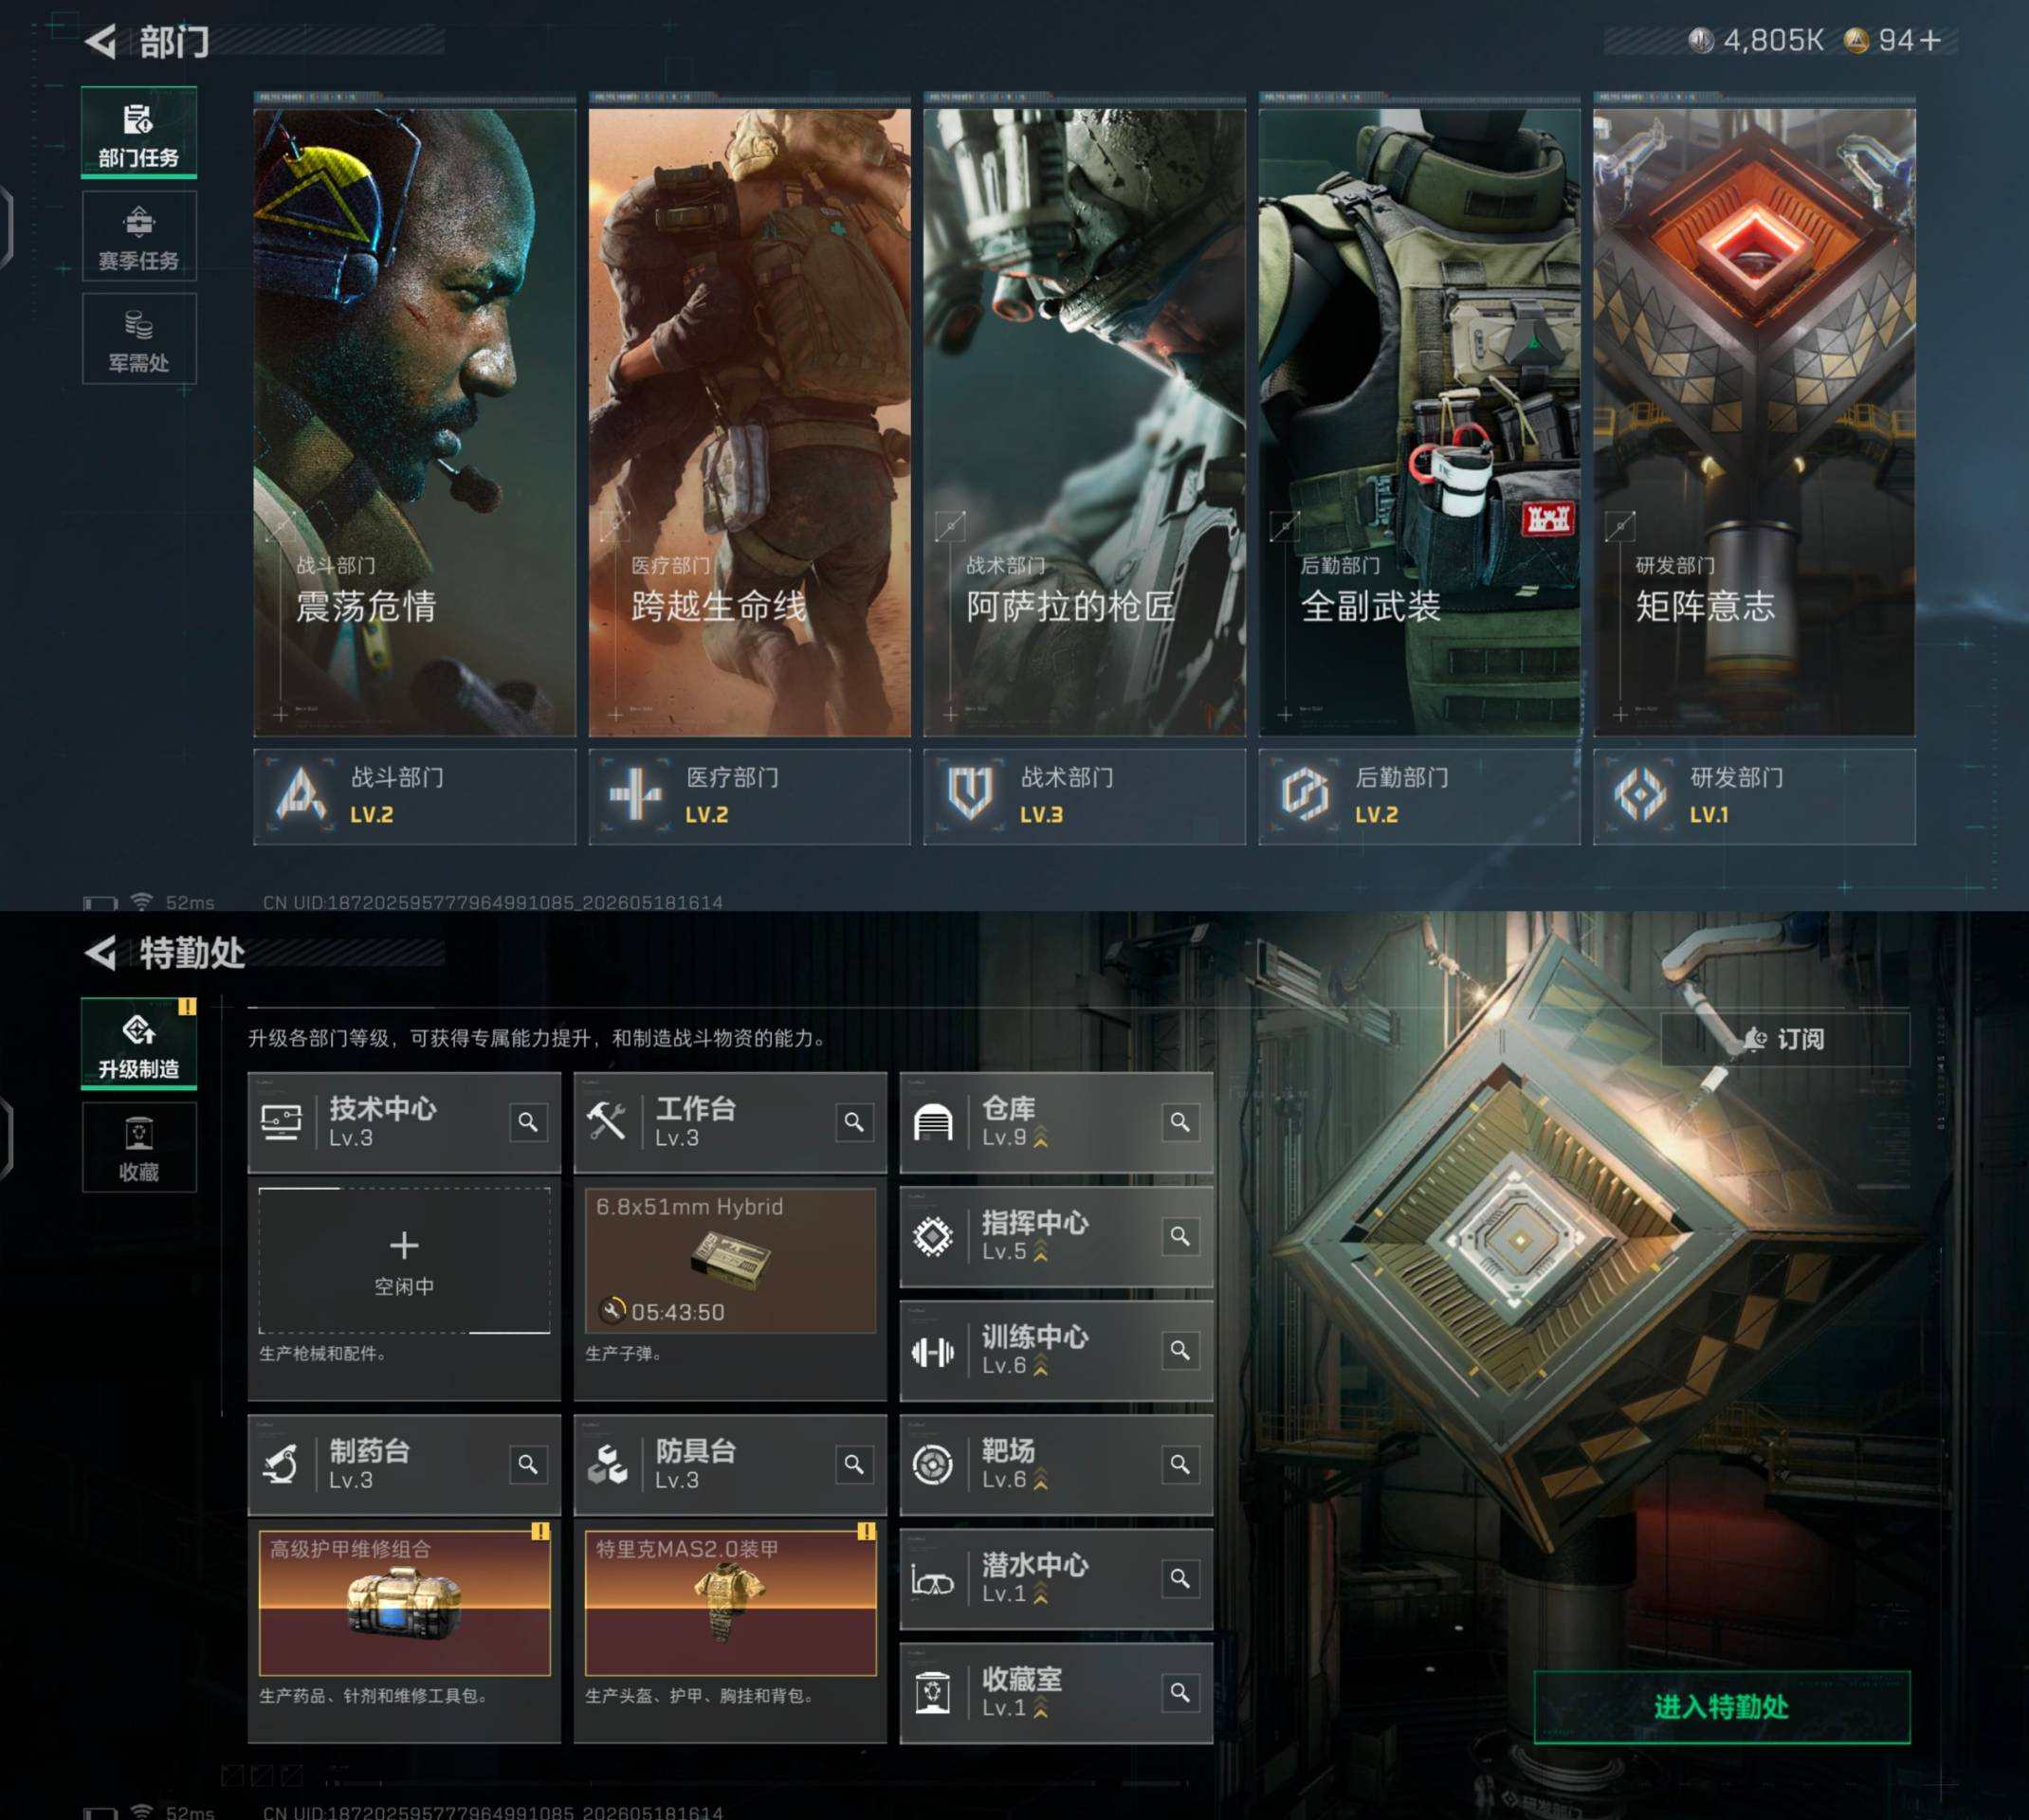Open the 阿萨拉的枪匠 mission card
Screen dimensions: 2029x1820
click(1085, 422)
